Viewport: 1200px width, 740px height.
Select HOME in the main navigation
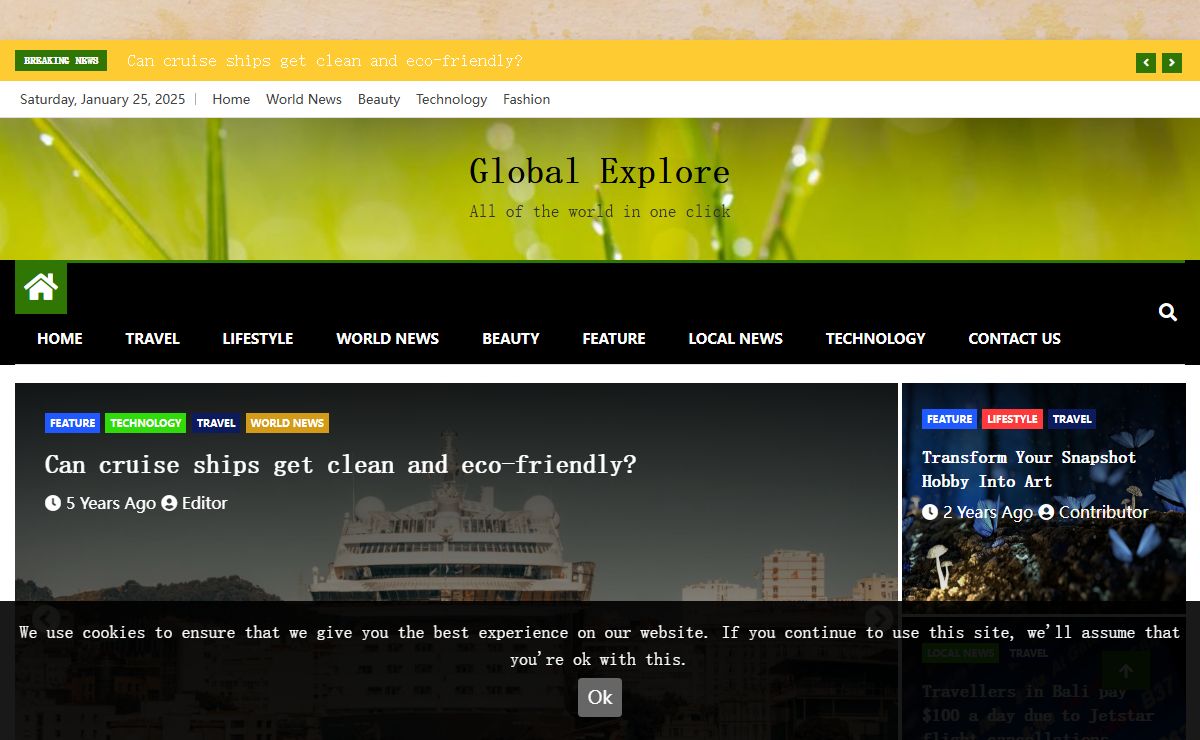click(60, 338)
